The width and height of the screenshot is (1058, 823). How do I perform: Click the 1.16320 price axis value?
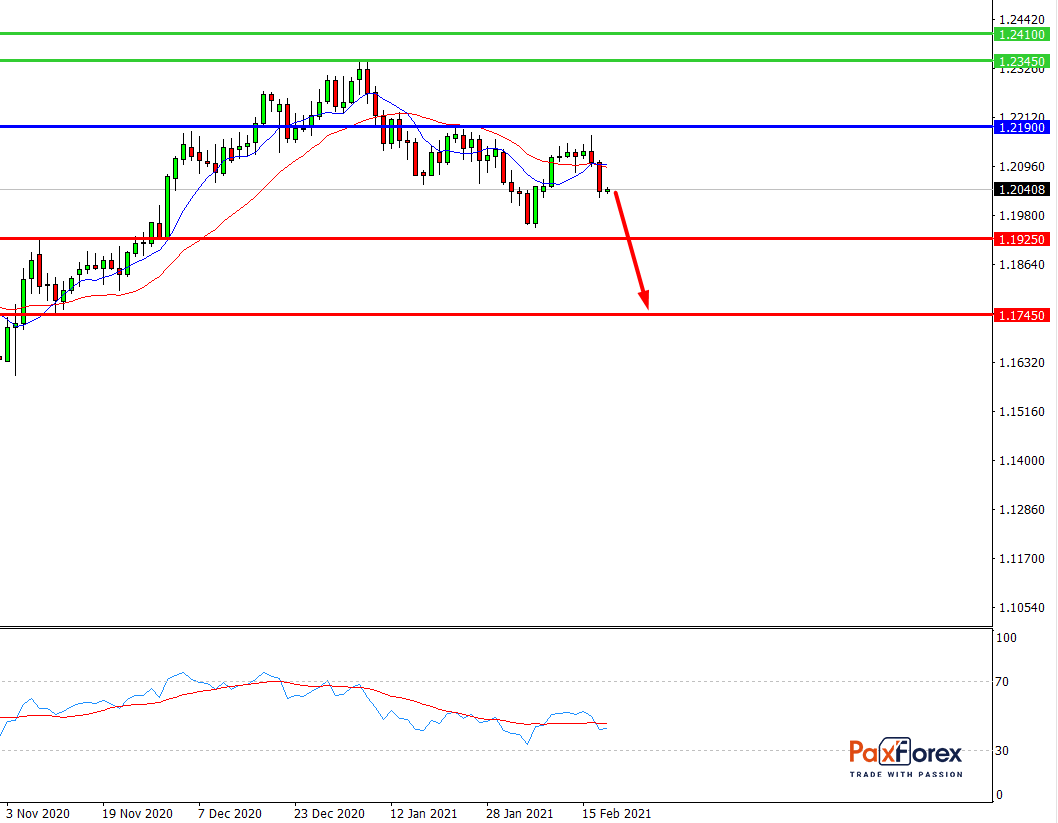[1022, 363]
